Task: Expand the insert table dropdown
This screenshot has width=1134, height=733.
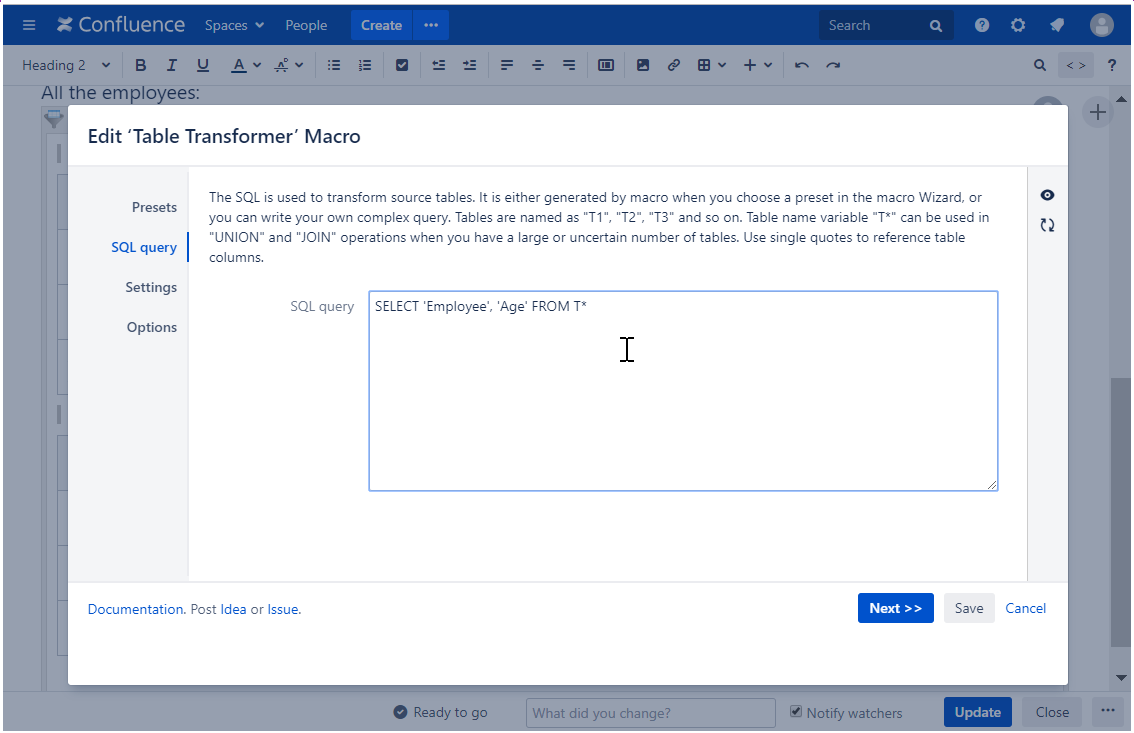Action: point(712,65)
